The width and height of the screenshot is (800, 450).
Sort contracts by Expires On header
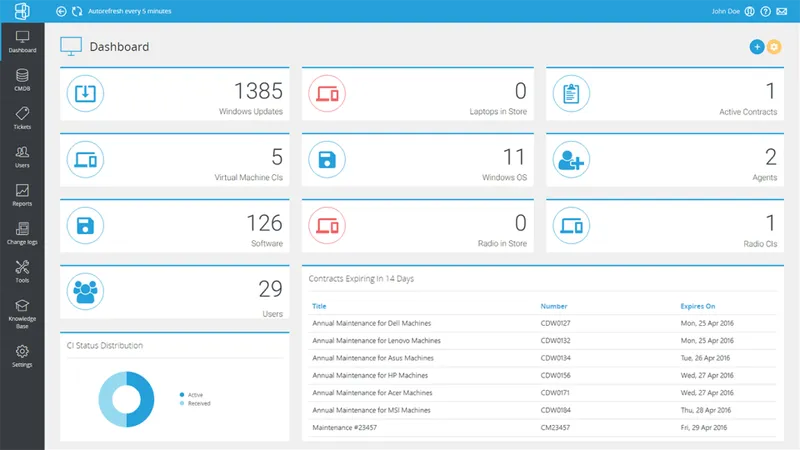[697, 306]
